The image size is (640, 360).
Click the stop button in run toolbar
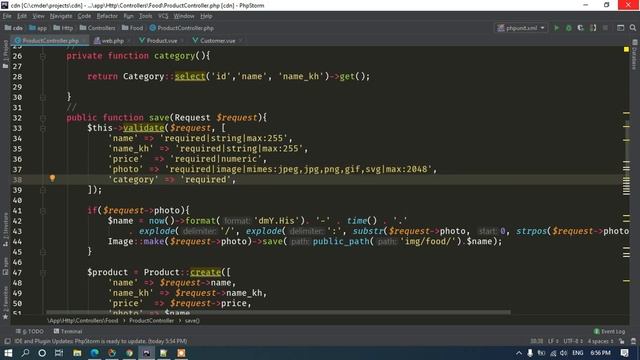pyautogui.click(x=605, y=28)
